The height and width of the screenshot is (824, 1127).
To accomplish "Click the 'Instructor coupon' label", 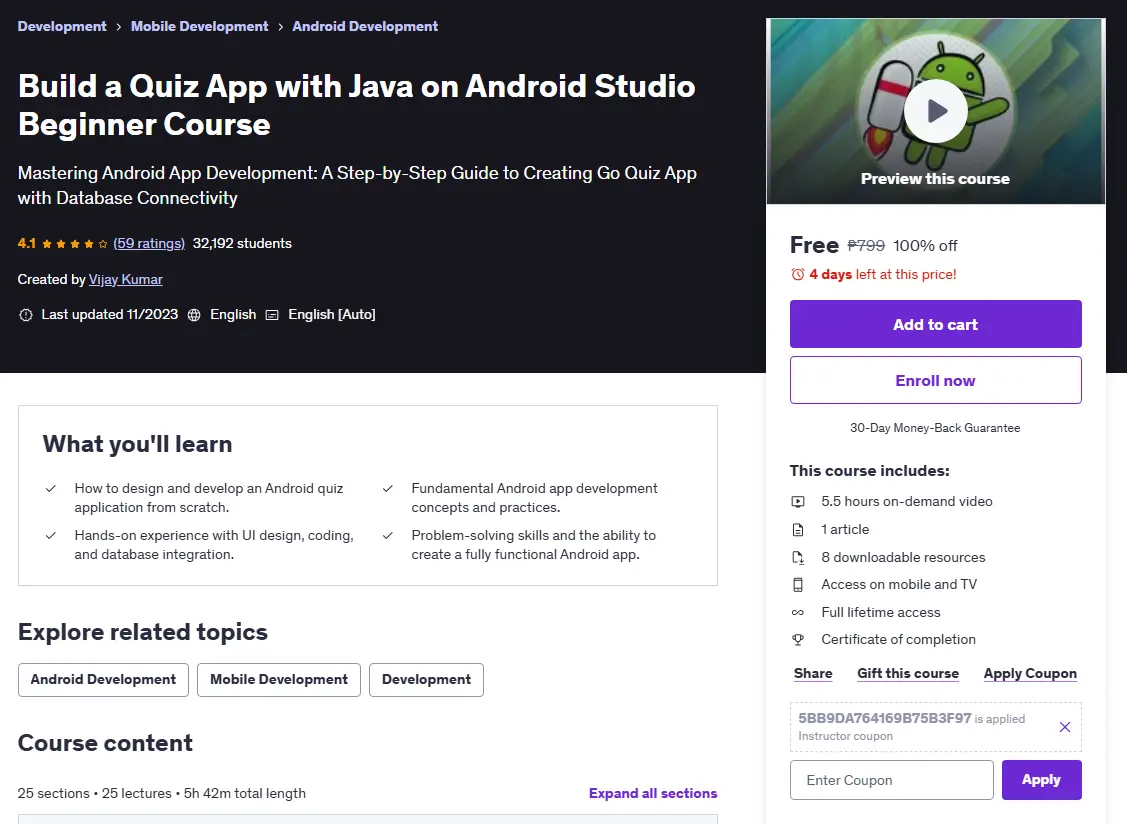I will point(845,736).
